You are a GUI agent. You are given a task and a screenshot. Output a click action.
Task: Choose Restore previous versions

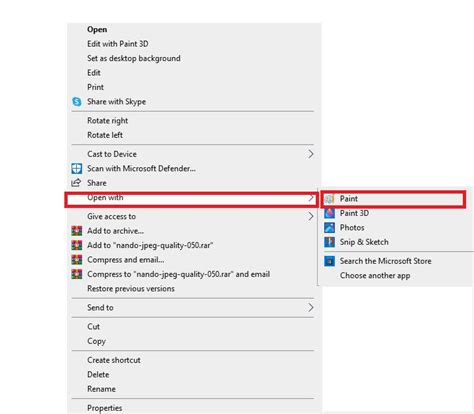point(131,288)
